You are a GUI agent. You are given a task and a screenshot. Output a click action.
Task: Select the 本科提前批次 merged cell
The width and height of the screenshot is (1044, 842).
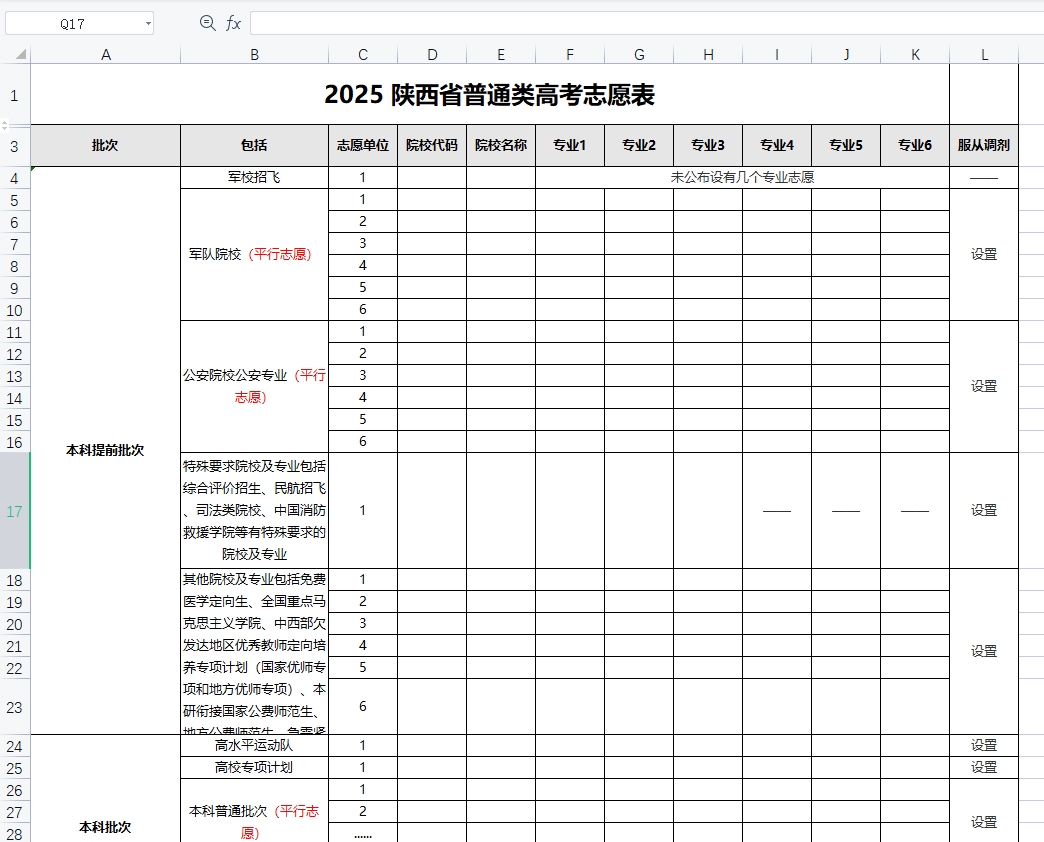pyautogui.click(x=105, y=450)
